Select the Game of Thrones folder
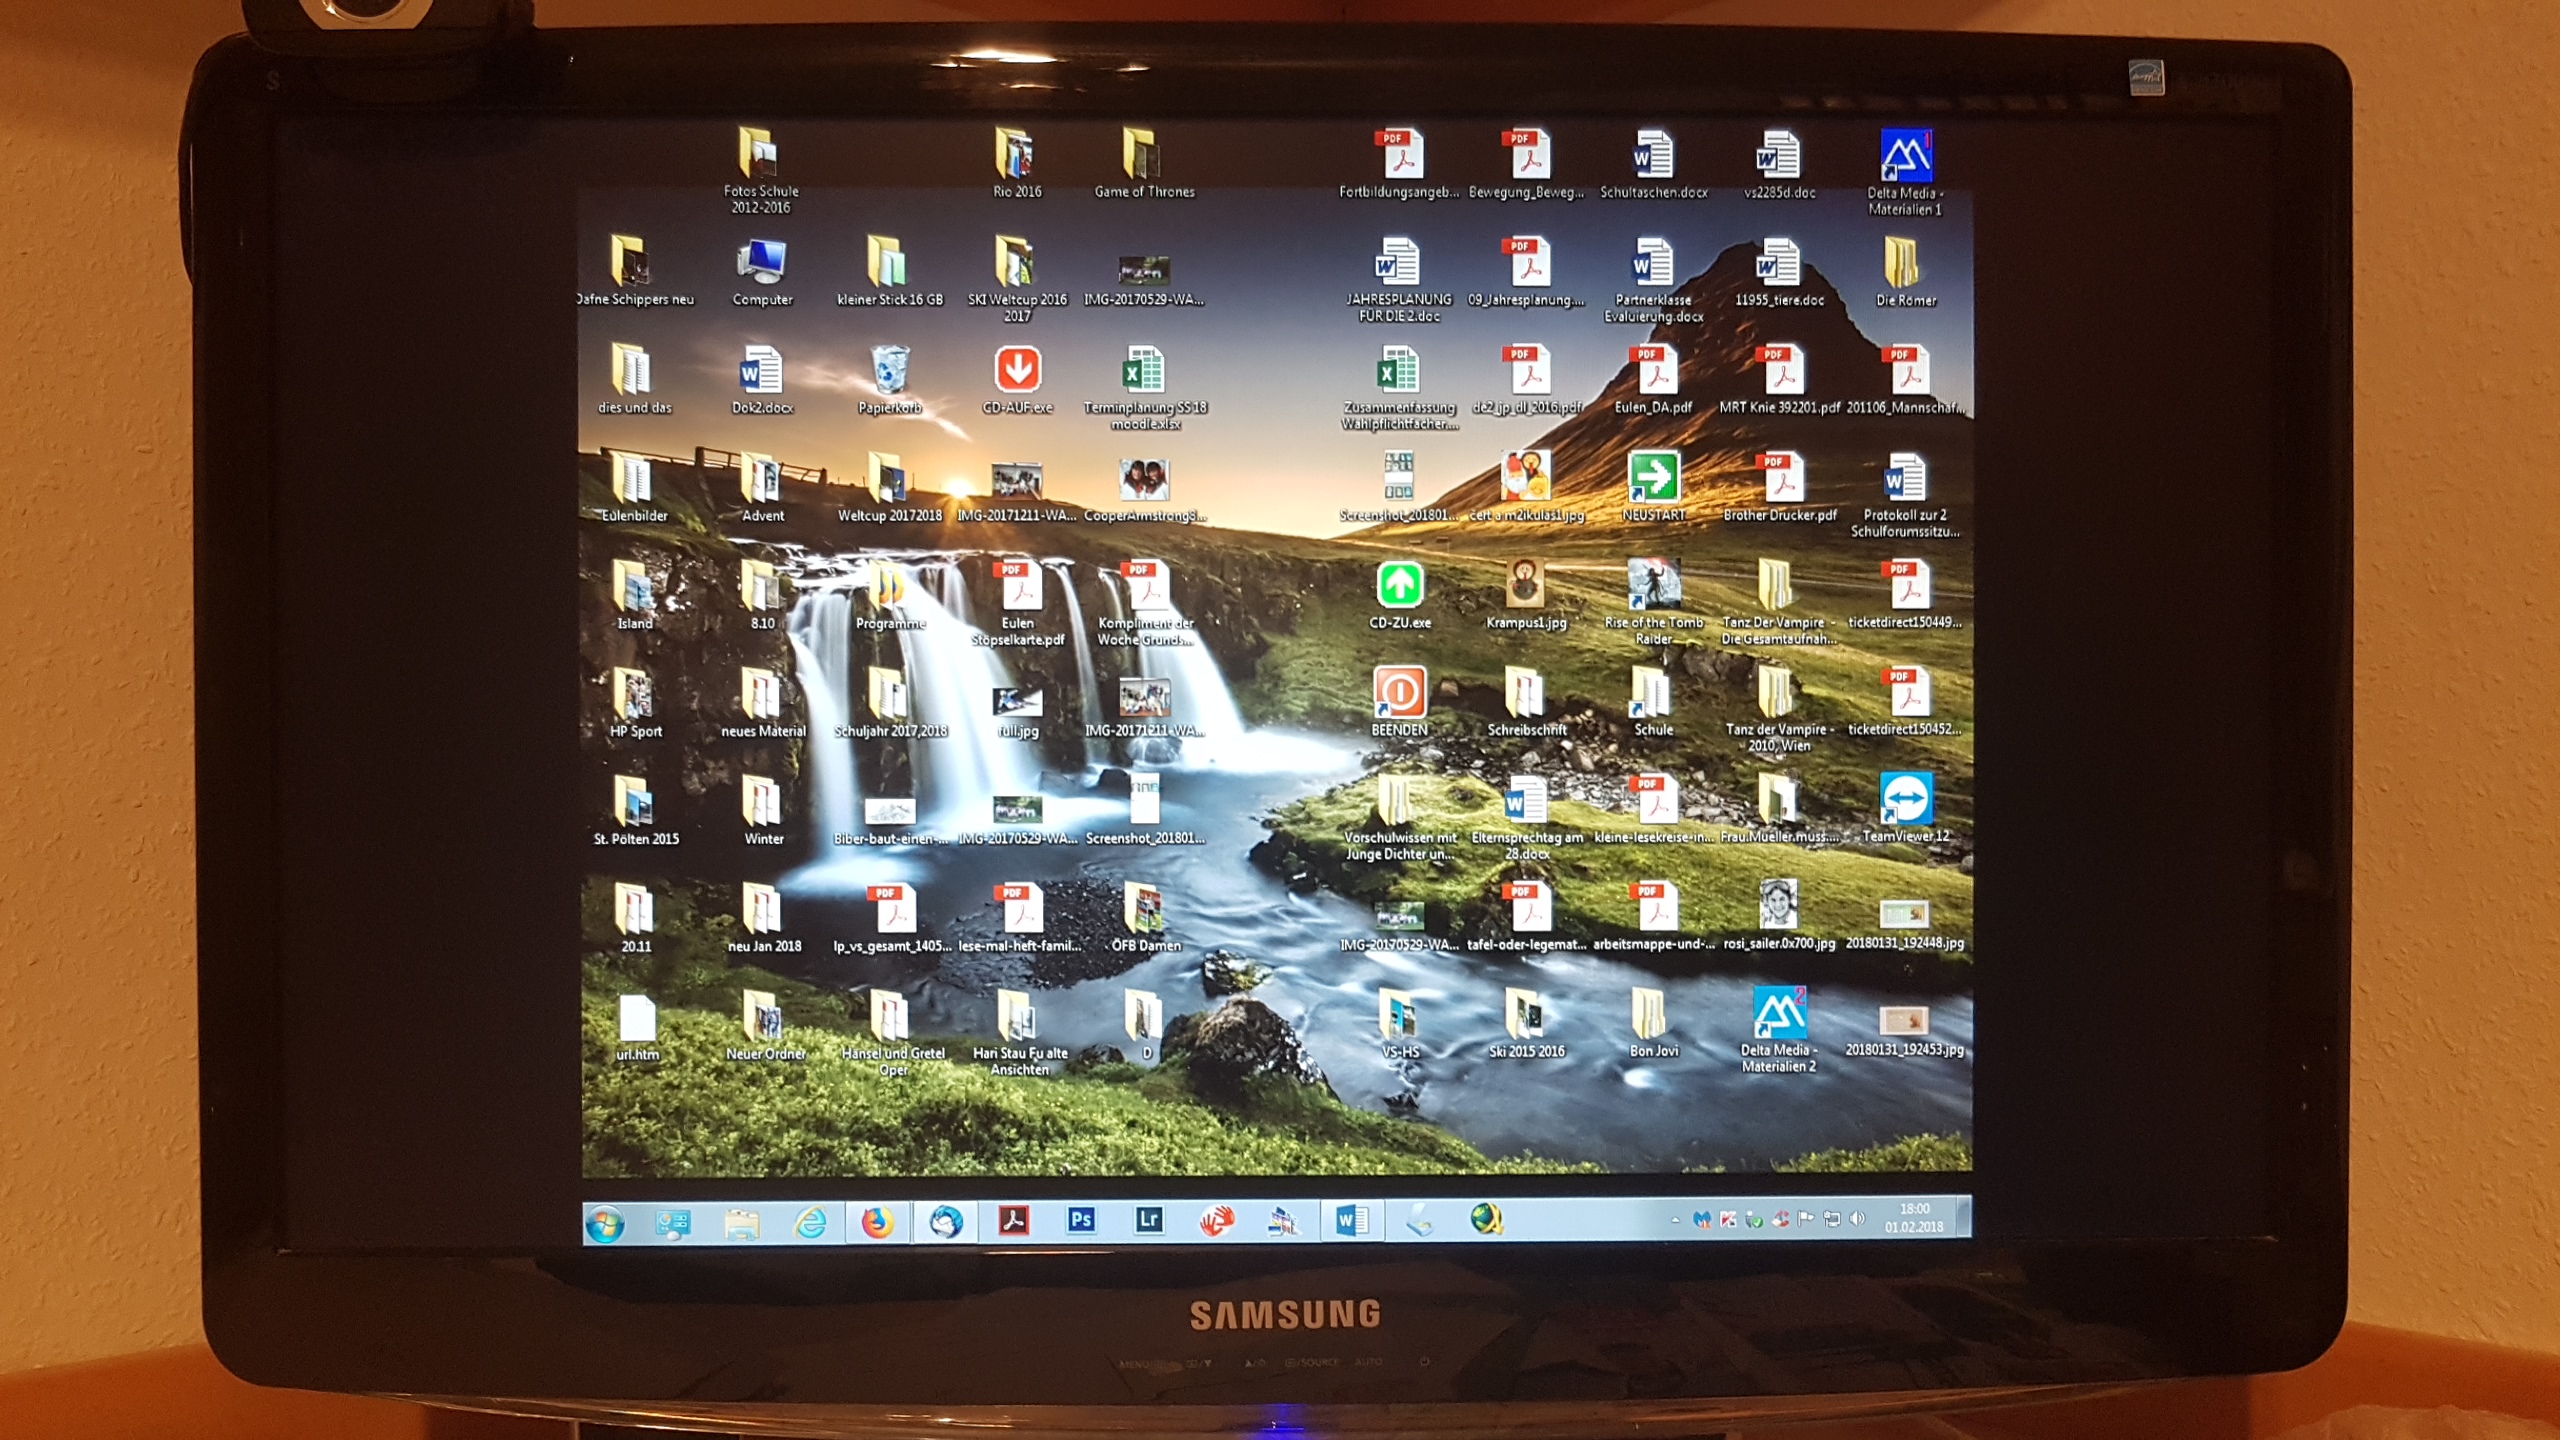2560x1440 pixels. (x=1141, y=155)
